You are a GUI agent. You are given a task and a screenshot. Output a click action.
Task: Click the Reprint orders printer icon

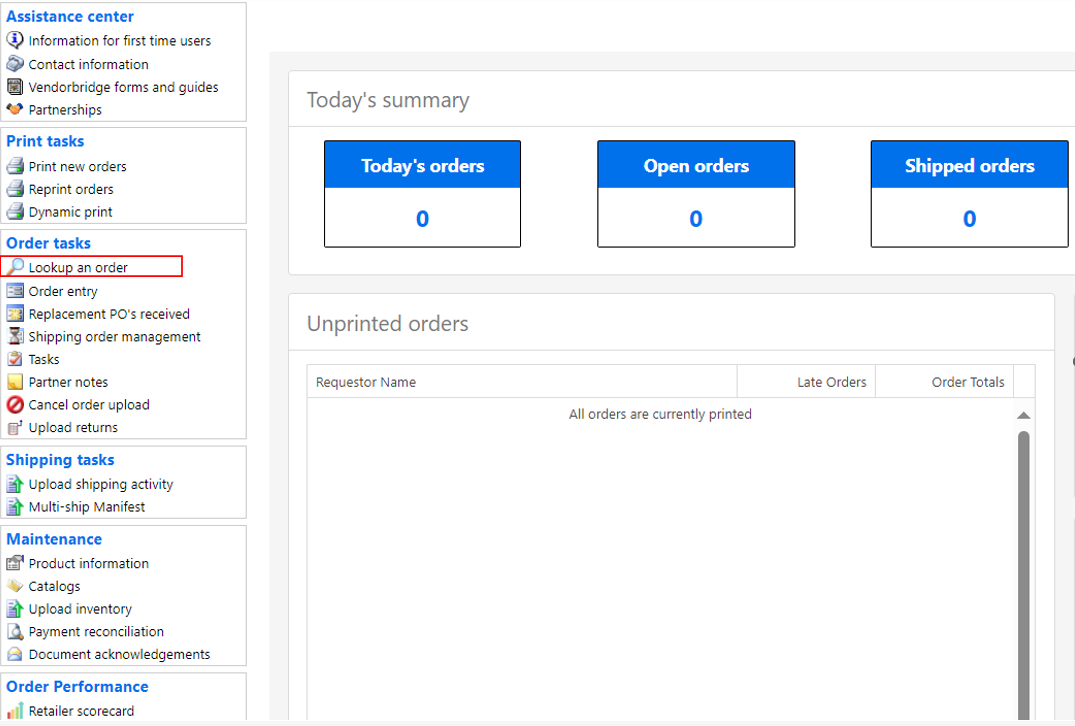coord(15,189)
